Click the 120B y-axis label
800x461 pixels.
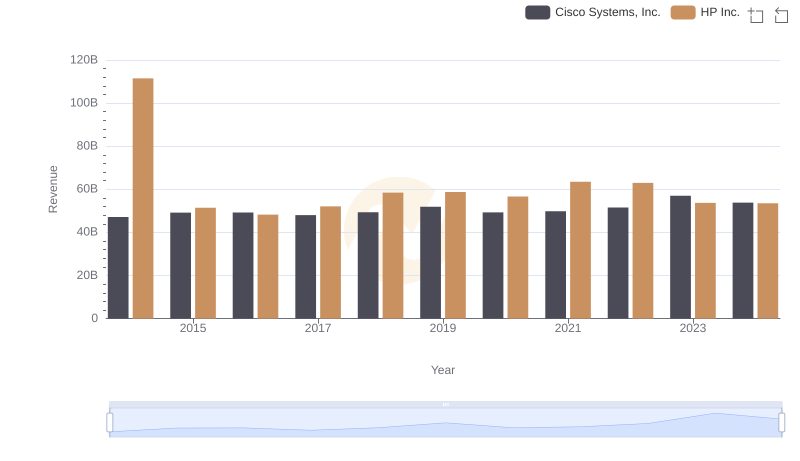pos(84,60)
